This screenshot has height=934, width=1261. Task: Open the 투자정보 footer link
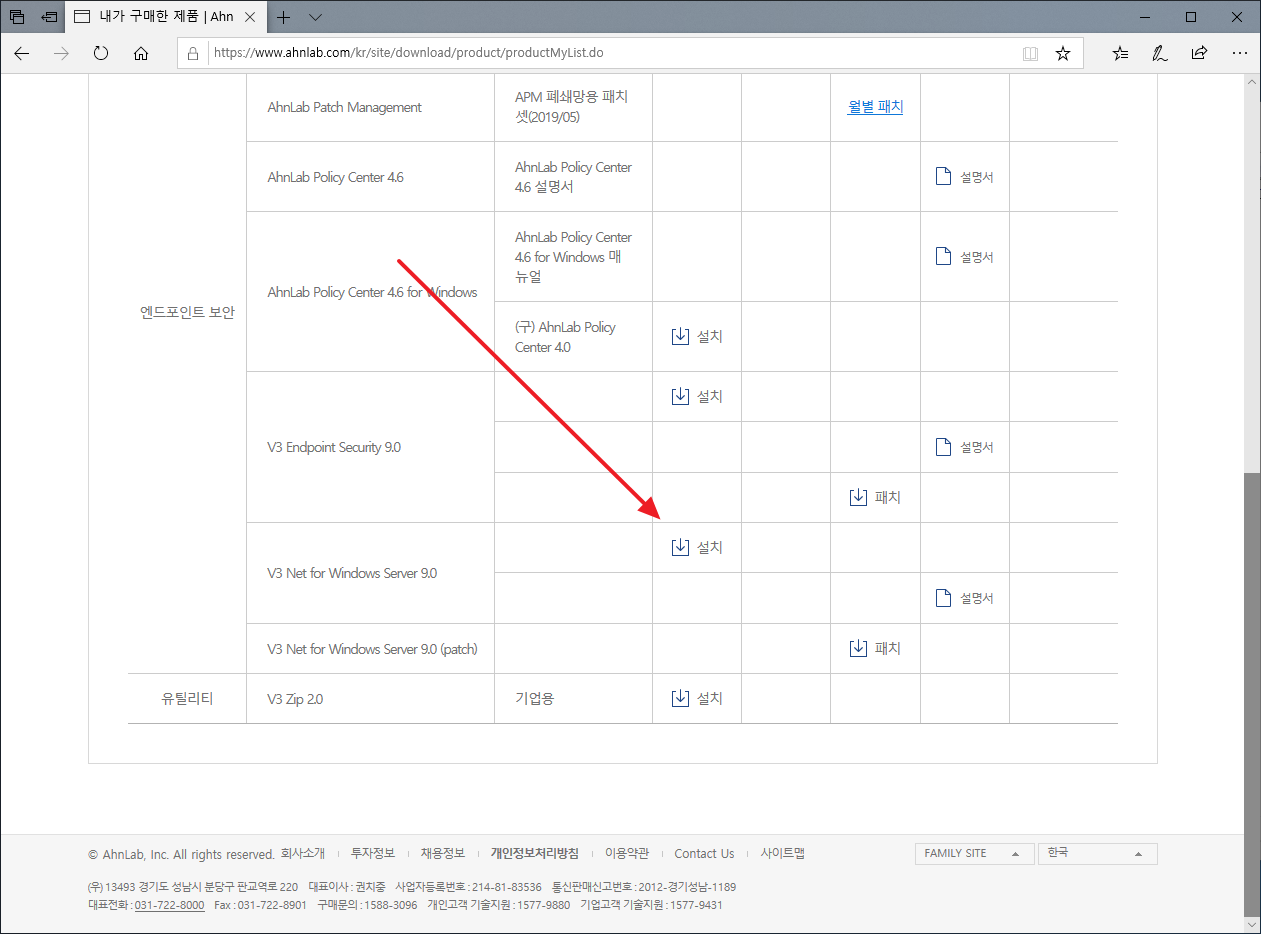[373, 854]
